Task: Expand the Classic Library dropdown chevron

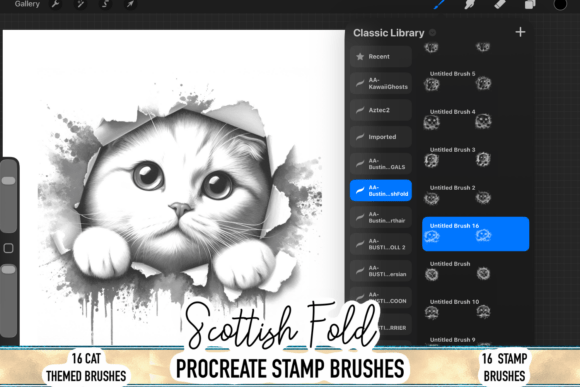Action: point(432,33)
